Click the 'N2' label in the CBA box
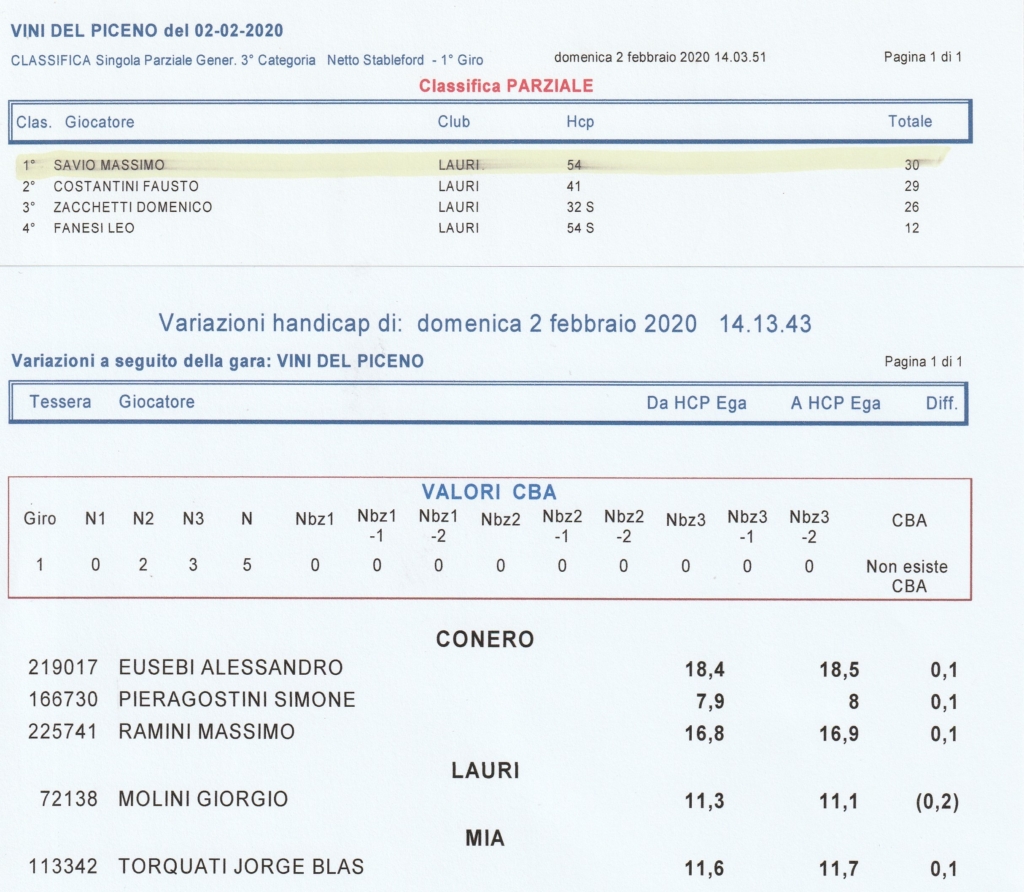Viewport: 1024px width, 892px height. (x=143, y=518)
